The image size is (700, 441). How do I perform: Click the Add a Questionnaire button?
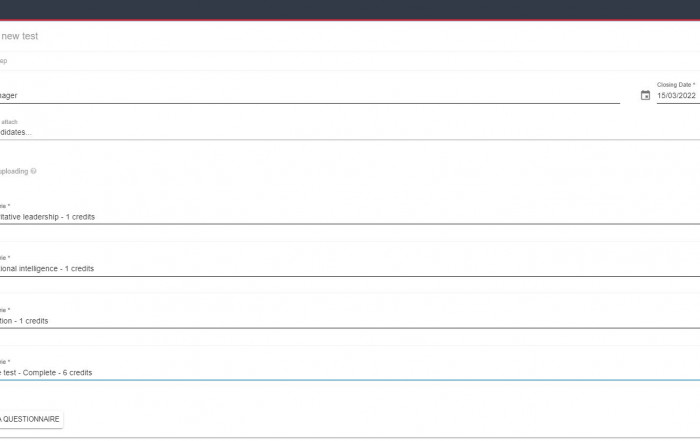click(31, 419)
